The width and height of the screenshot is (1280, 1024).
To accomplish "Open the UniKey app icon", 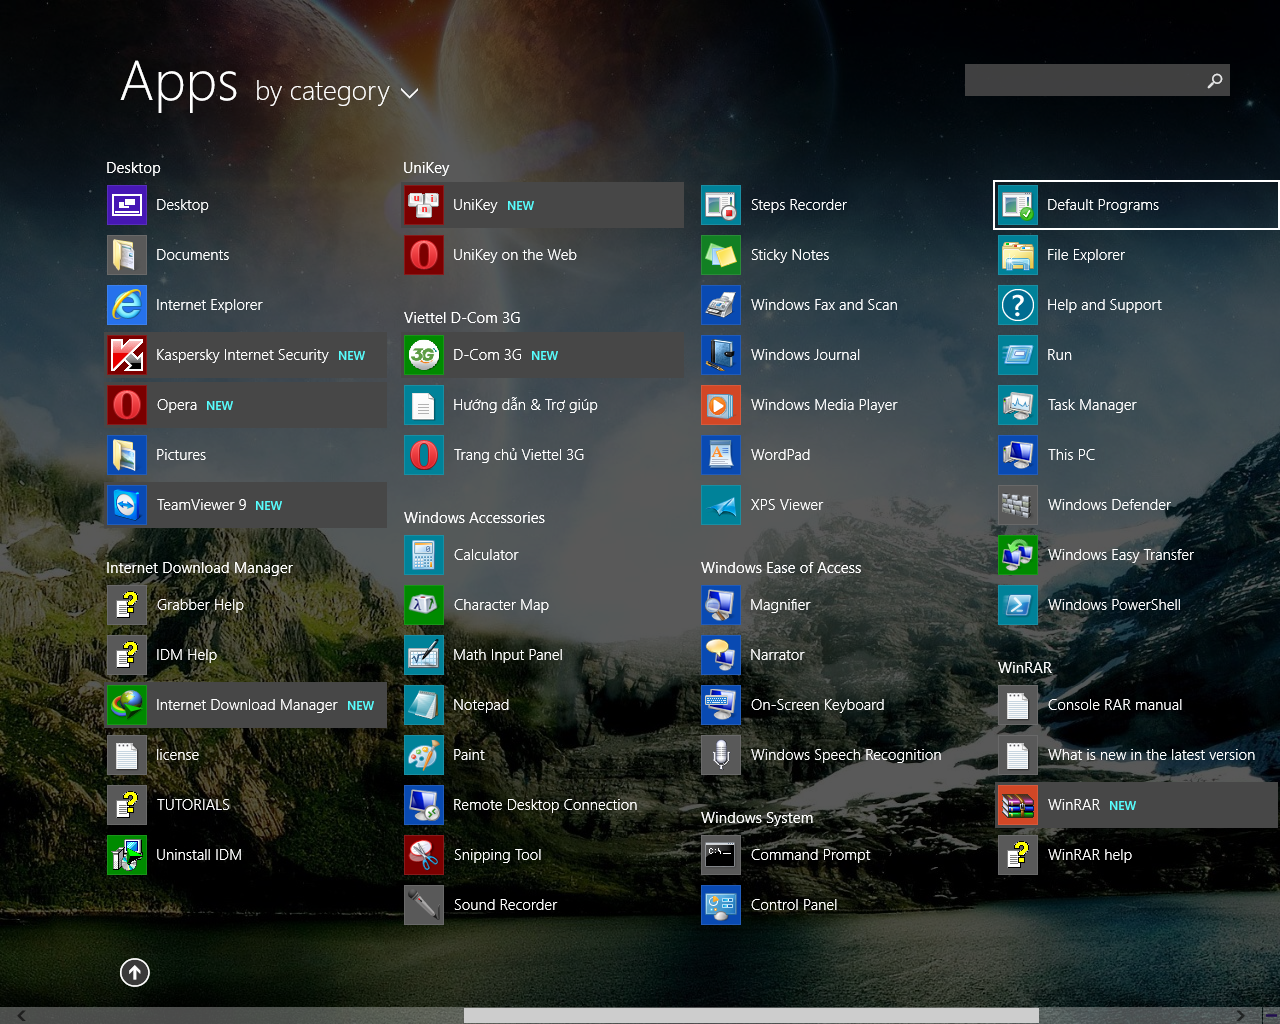I will (x=424, y=205).
